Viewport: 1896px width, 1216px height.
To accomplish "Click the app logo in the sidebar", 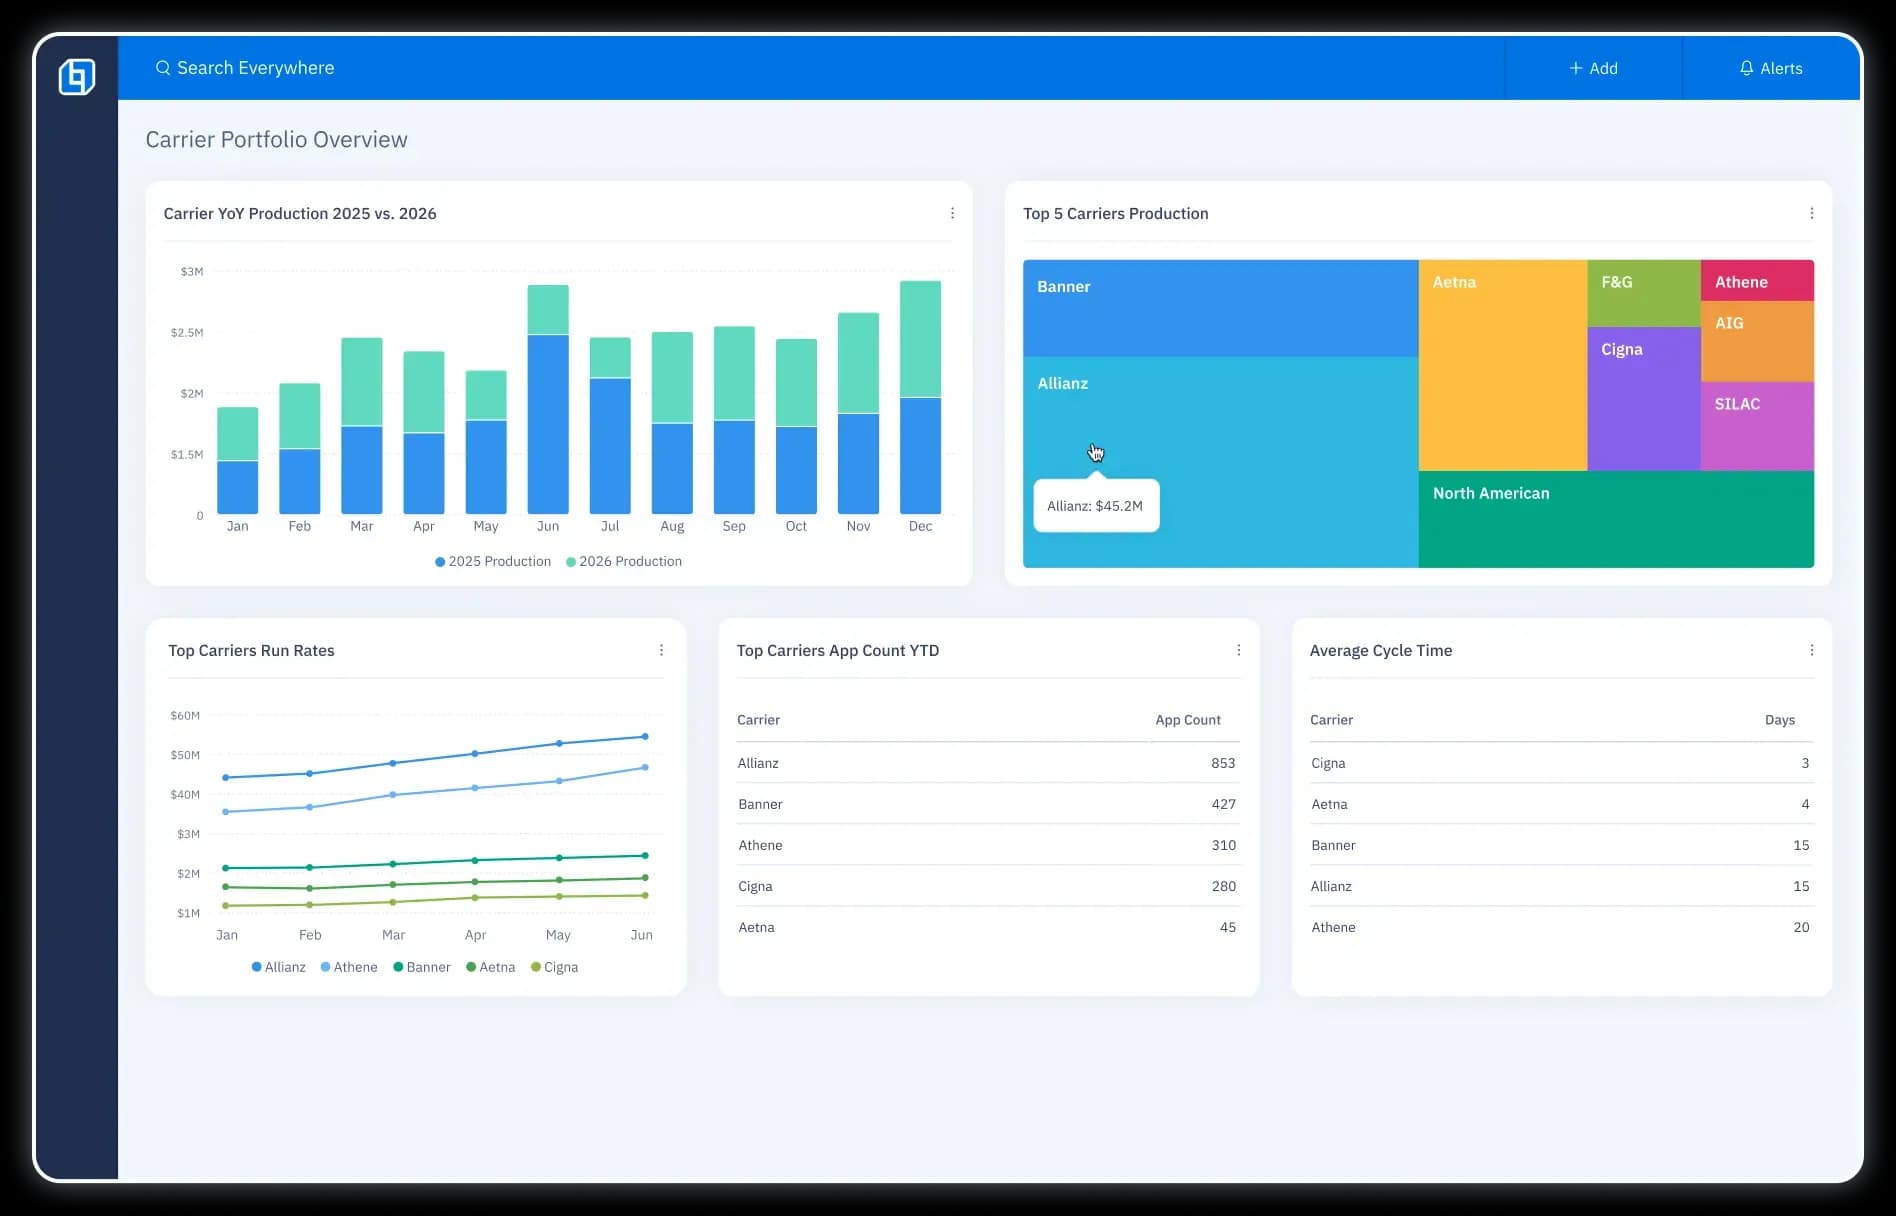I will [77, 77].
